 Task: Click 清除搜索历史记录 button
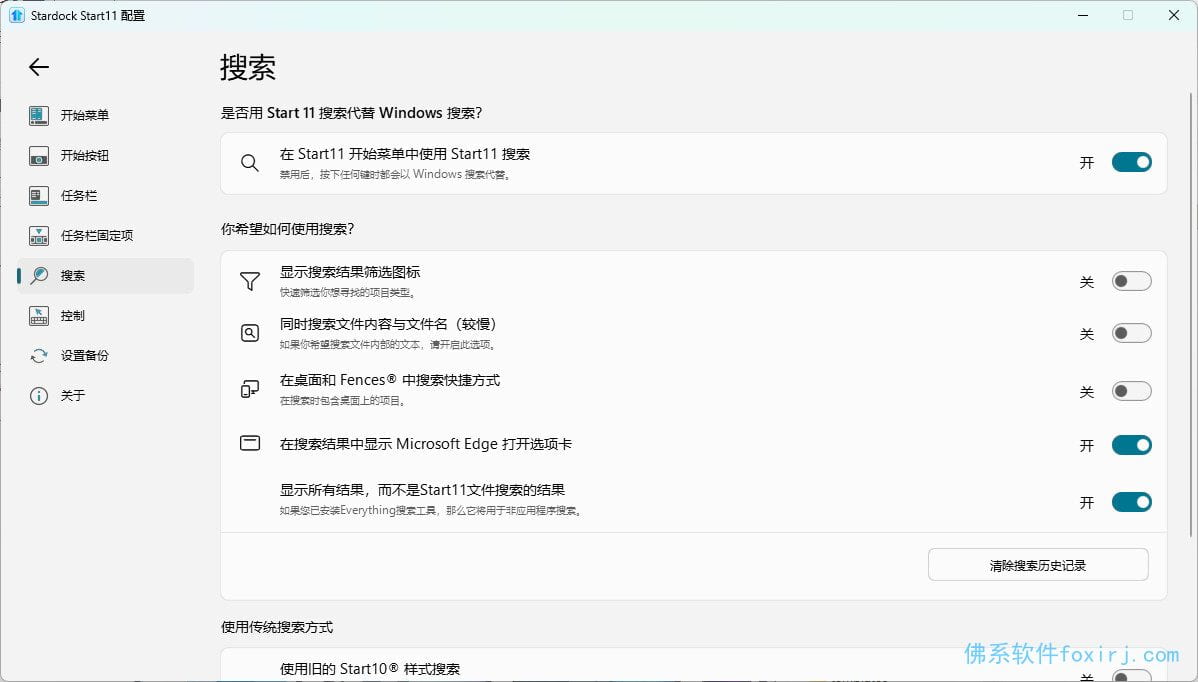[x=1038, y=565]
